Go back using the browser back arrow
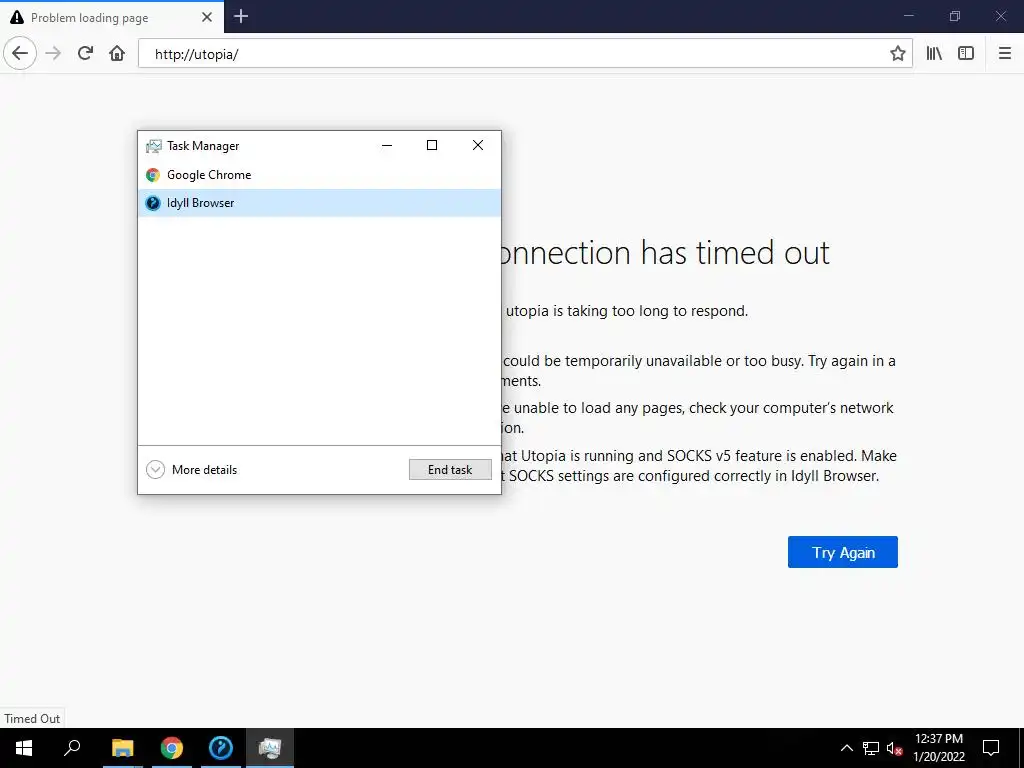Screen dimensions: 1024x768 pyautogui.click(x=20, y=53)
